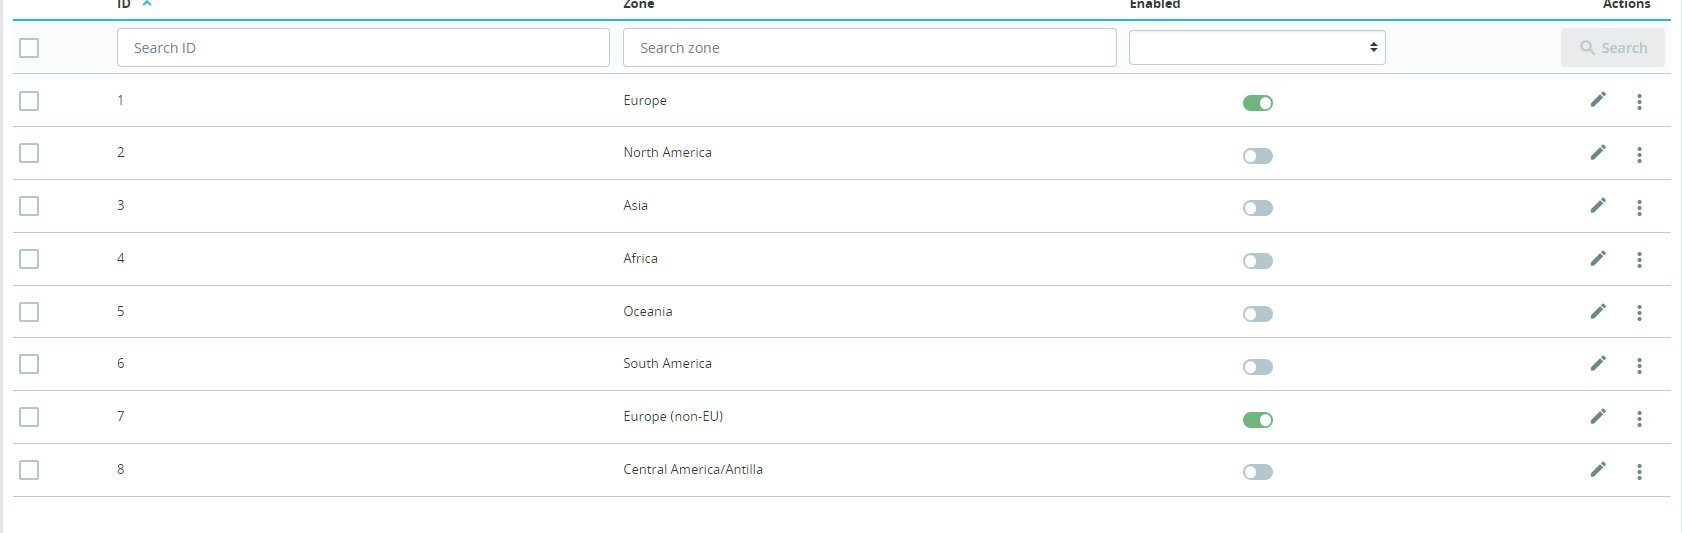Edit the Africa zone with pencil icon
The image size is (1682, 533).
tap(1598, 259)
